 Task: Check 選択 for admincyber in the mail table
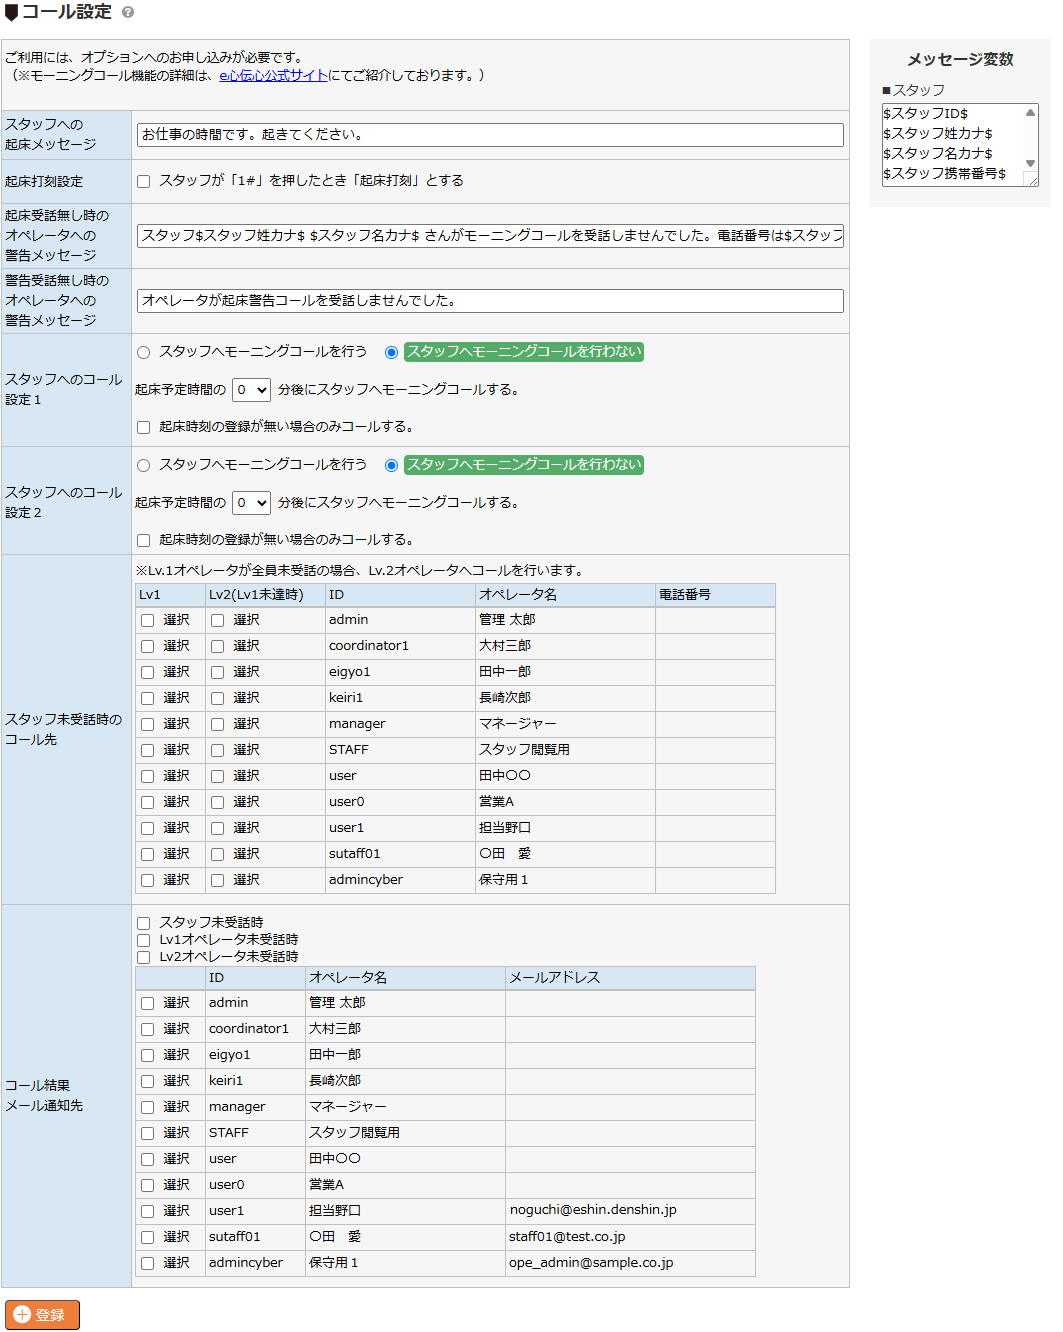147,1263
